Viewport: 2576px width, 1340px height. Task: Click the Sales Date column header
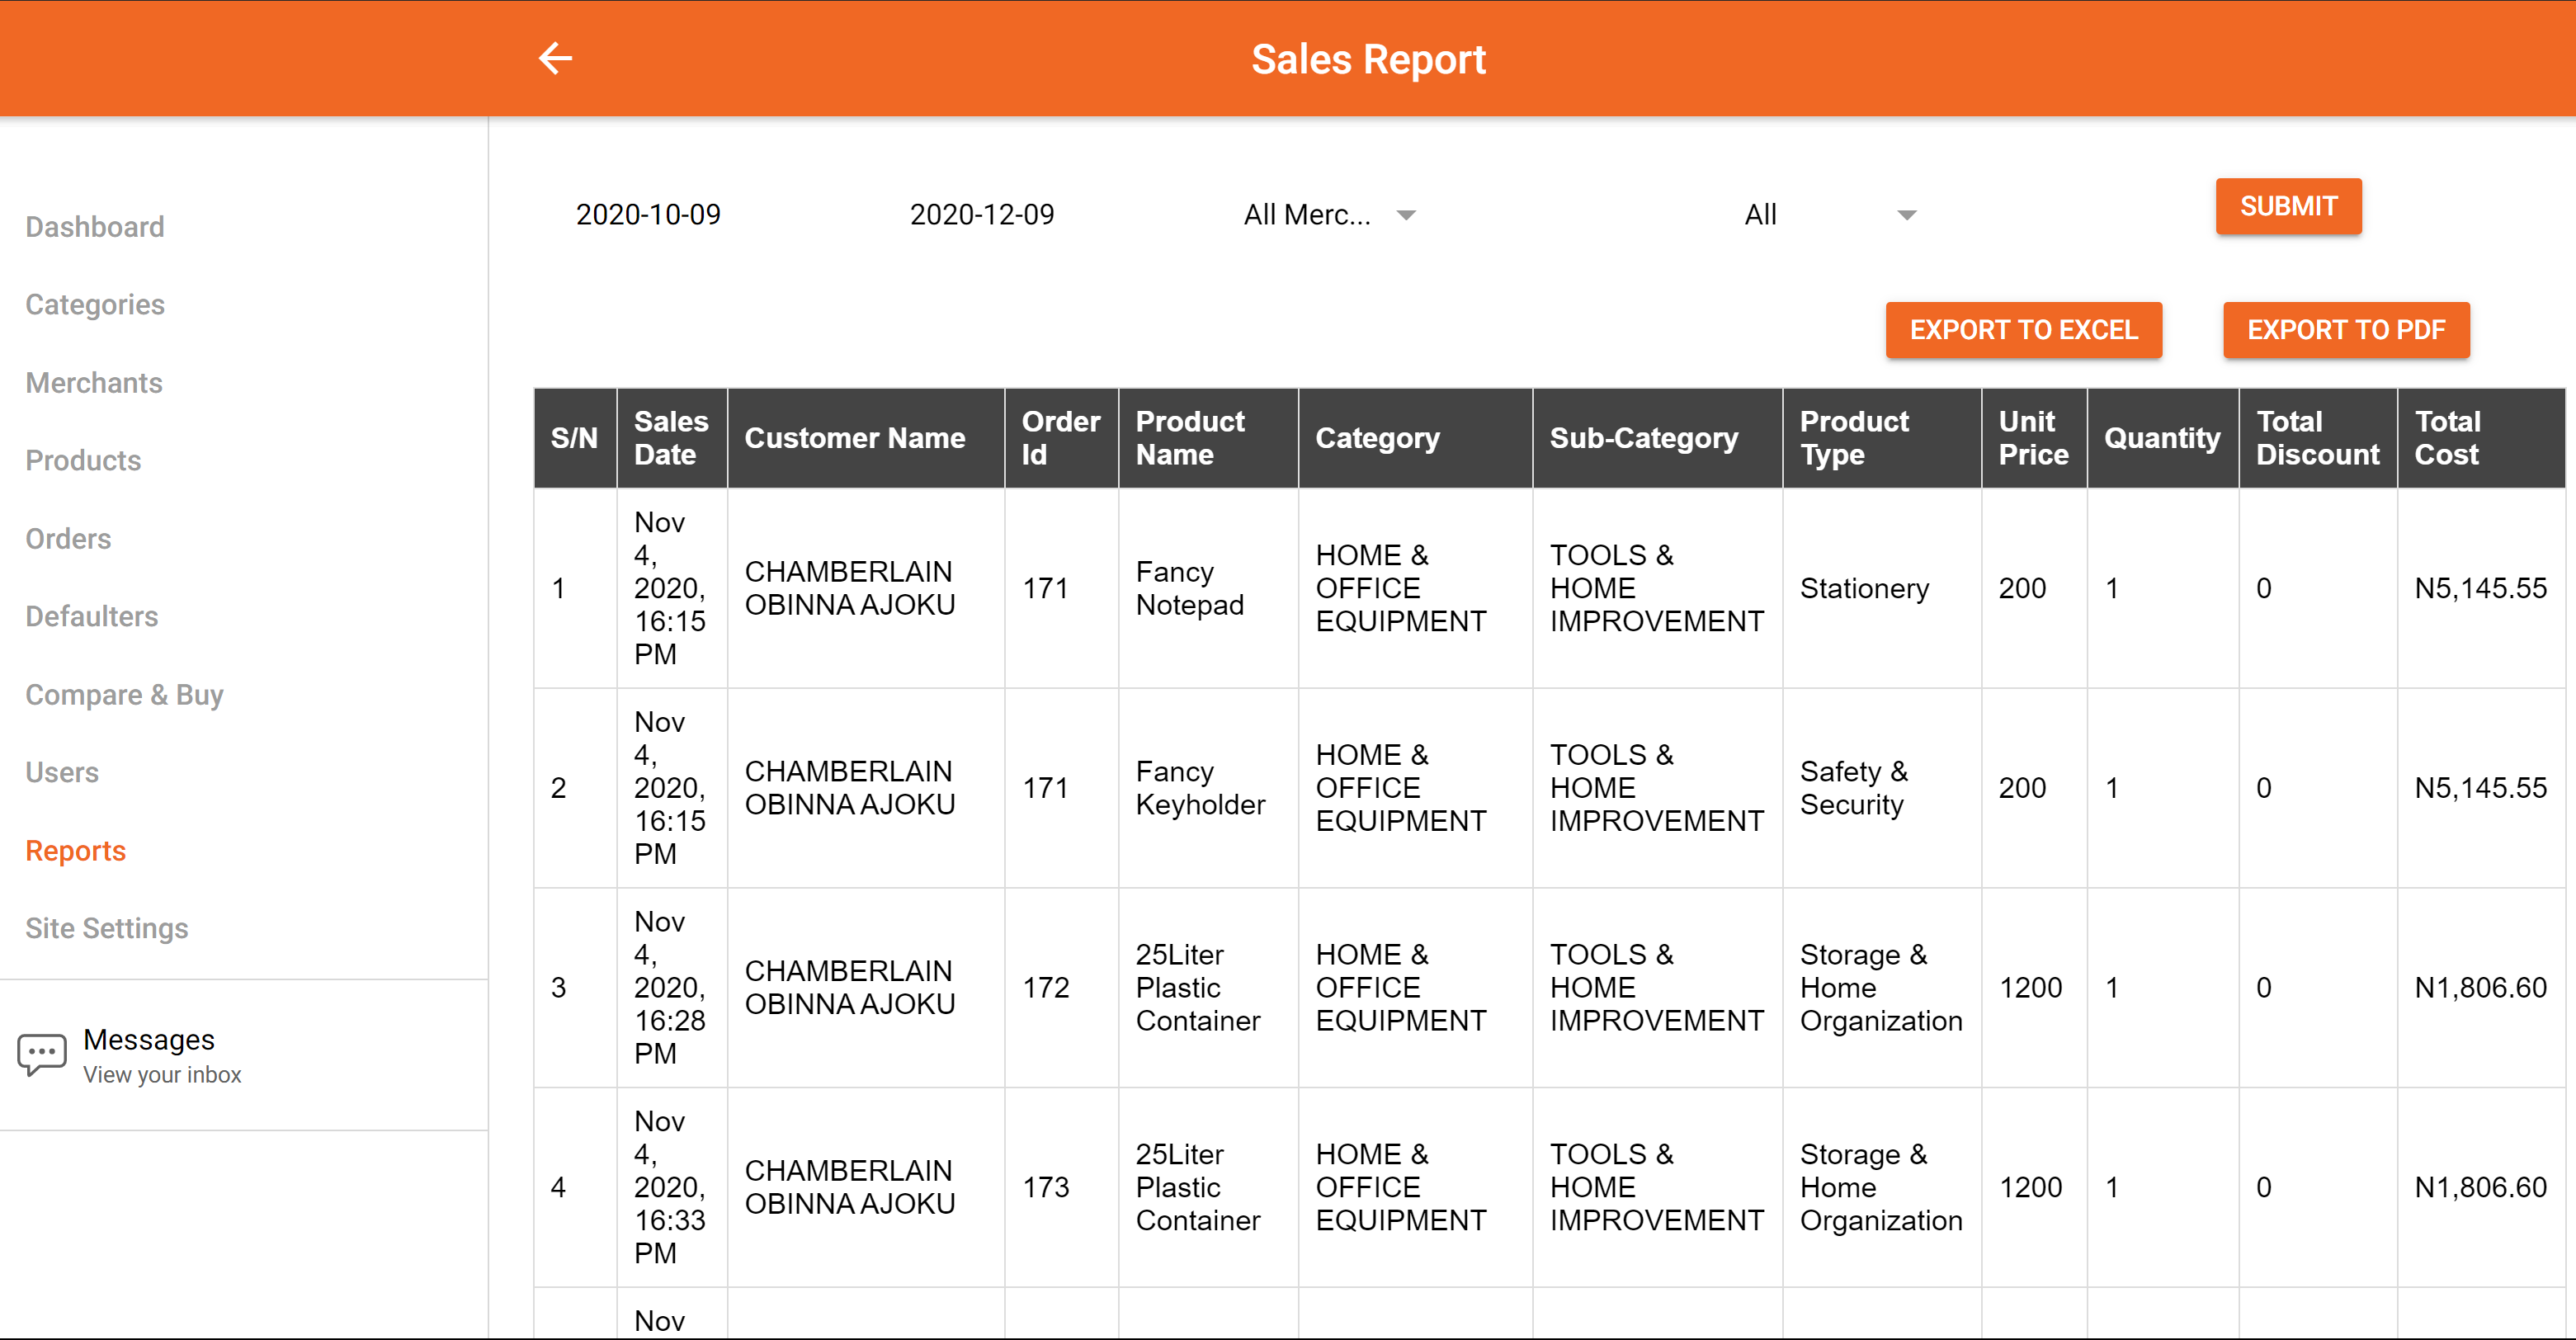coord(671,438)
